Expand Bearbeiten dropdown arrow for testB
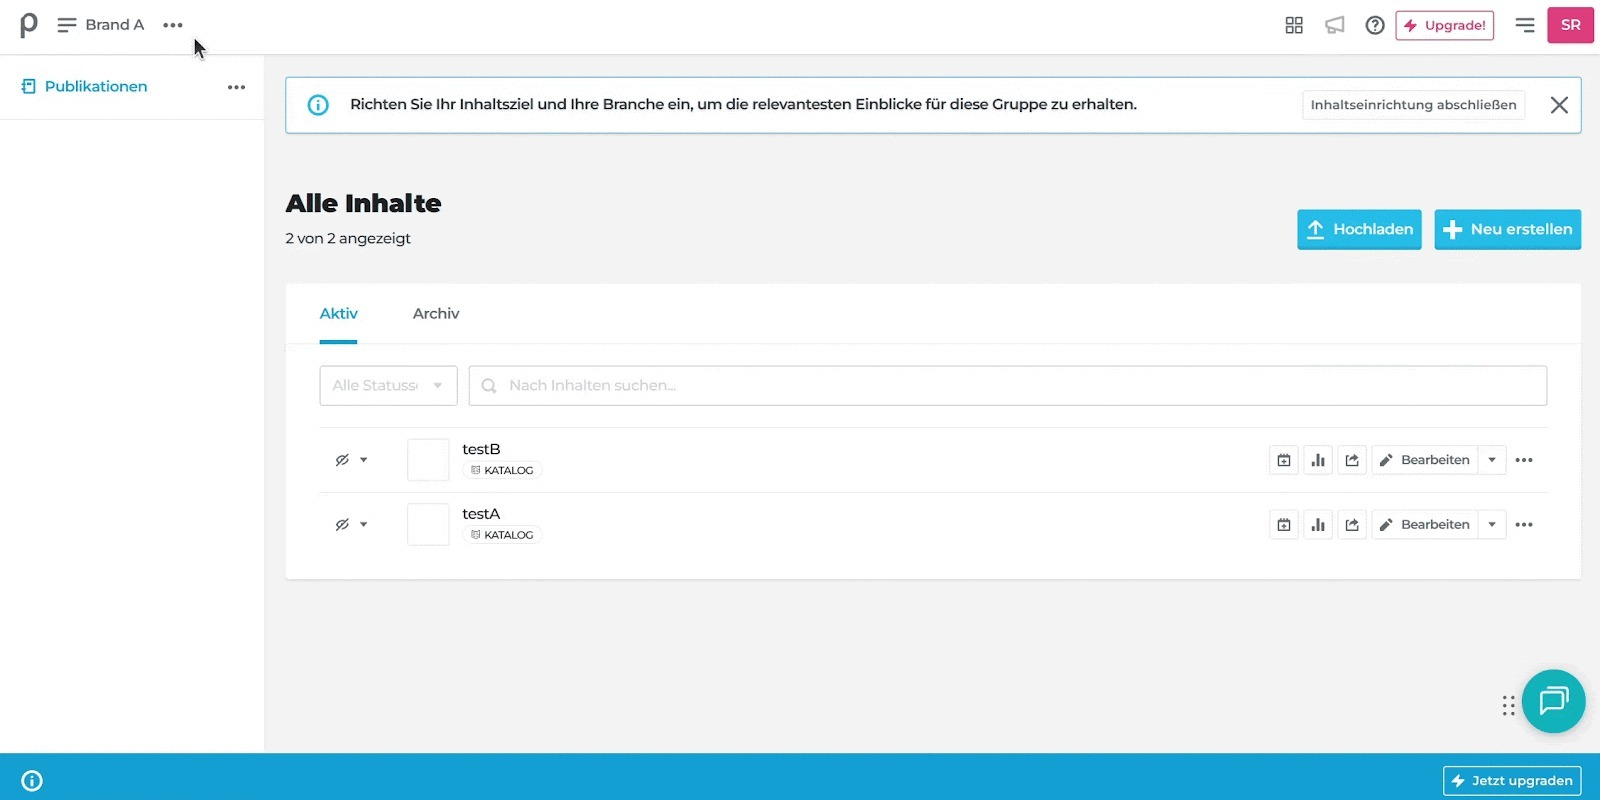The width and height of the screenshot is (1600, 800). (1492, 460)
